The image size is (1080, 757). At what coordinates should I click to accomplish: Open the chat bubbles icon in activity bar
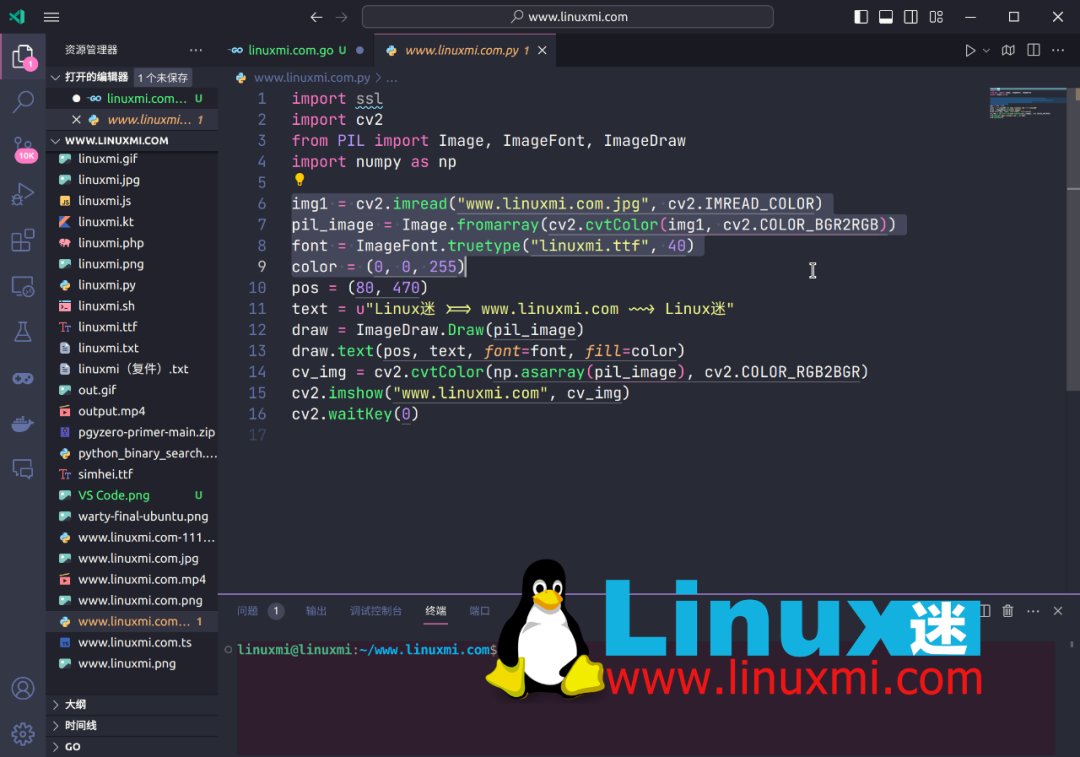pos(23,469)
